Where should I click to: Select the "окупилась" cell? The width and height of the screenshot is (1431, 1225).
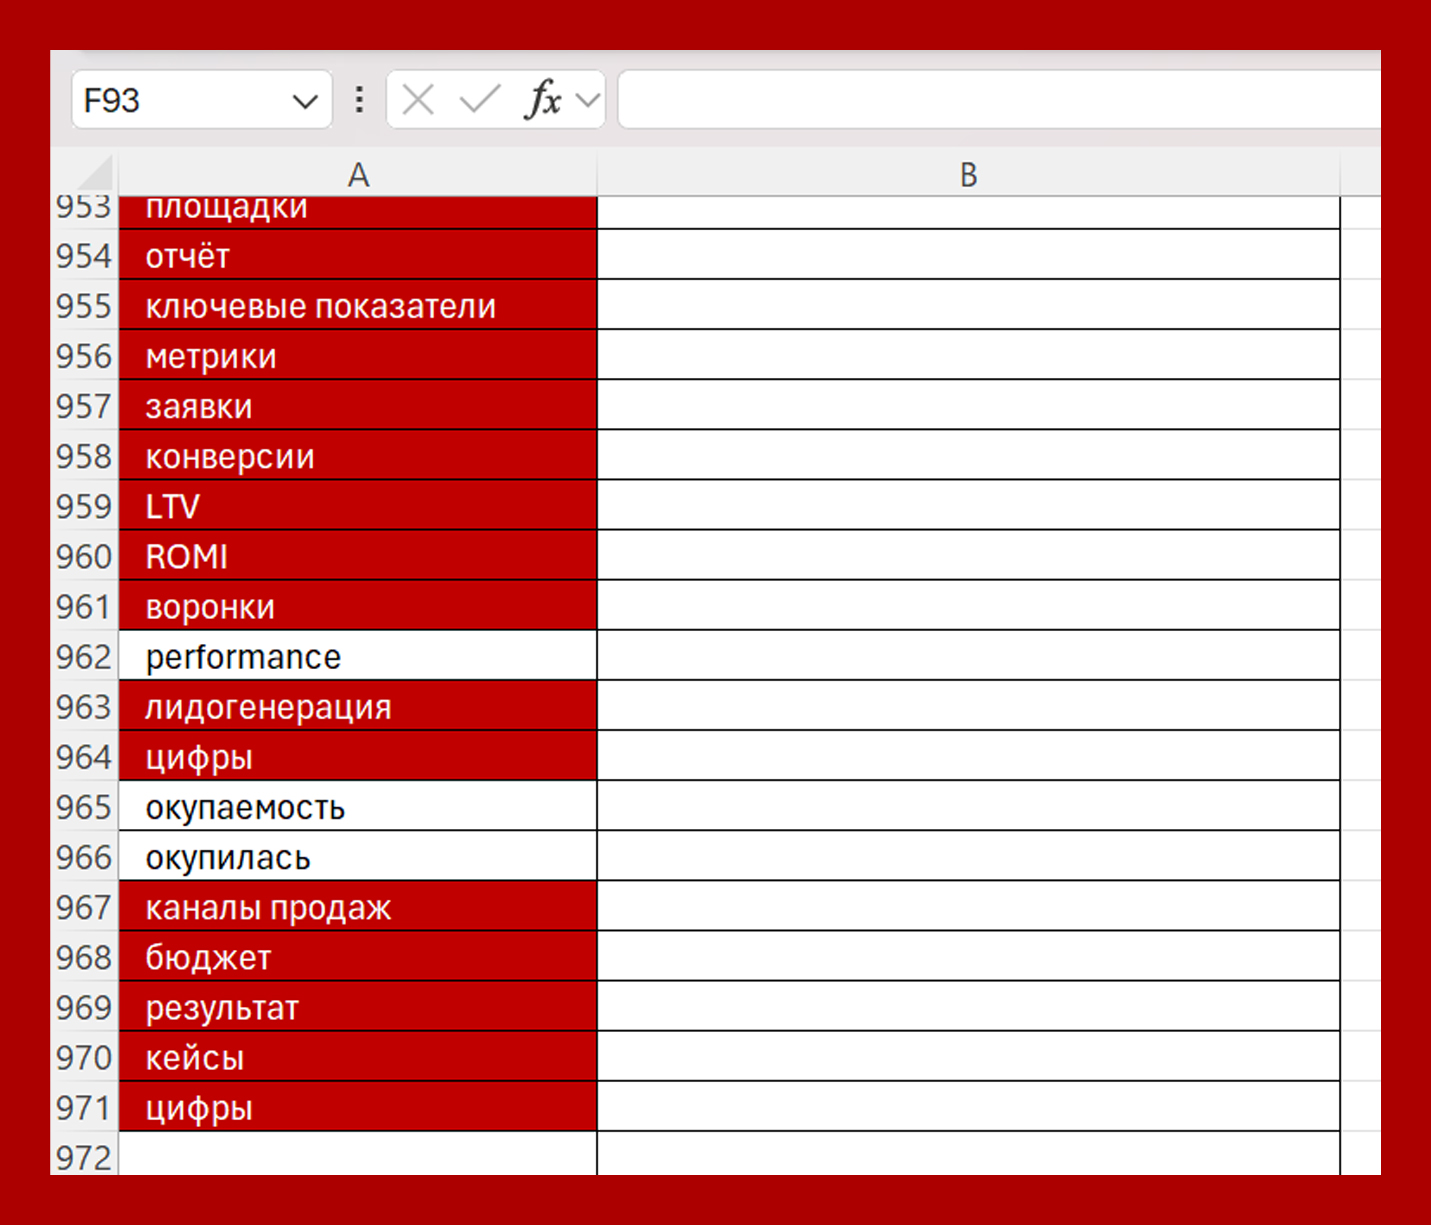click(358, 856)
